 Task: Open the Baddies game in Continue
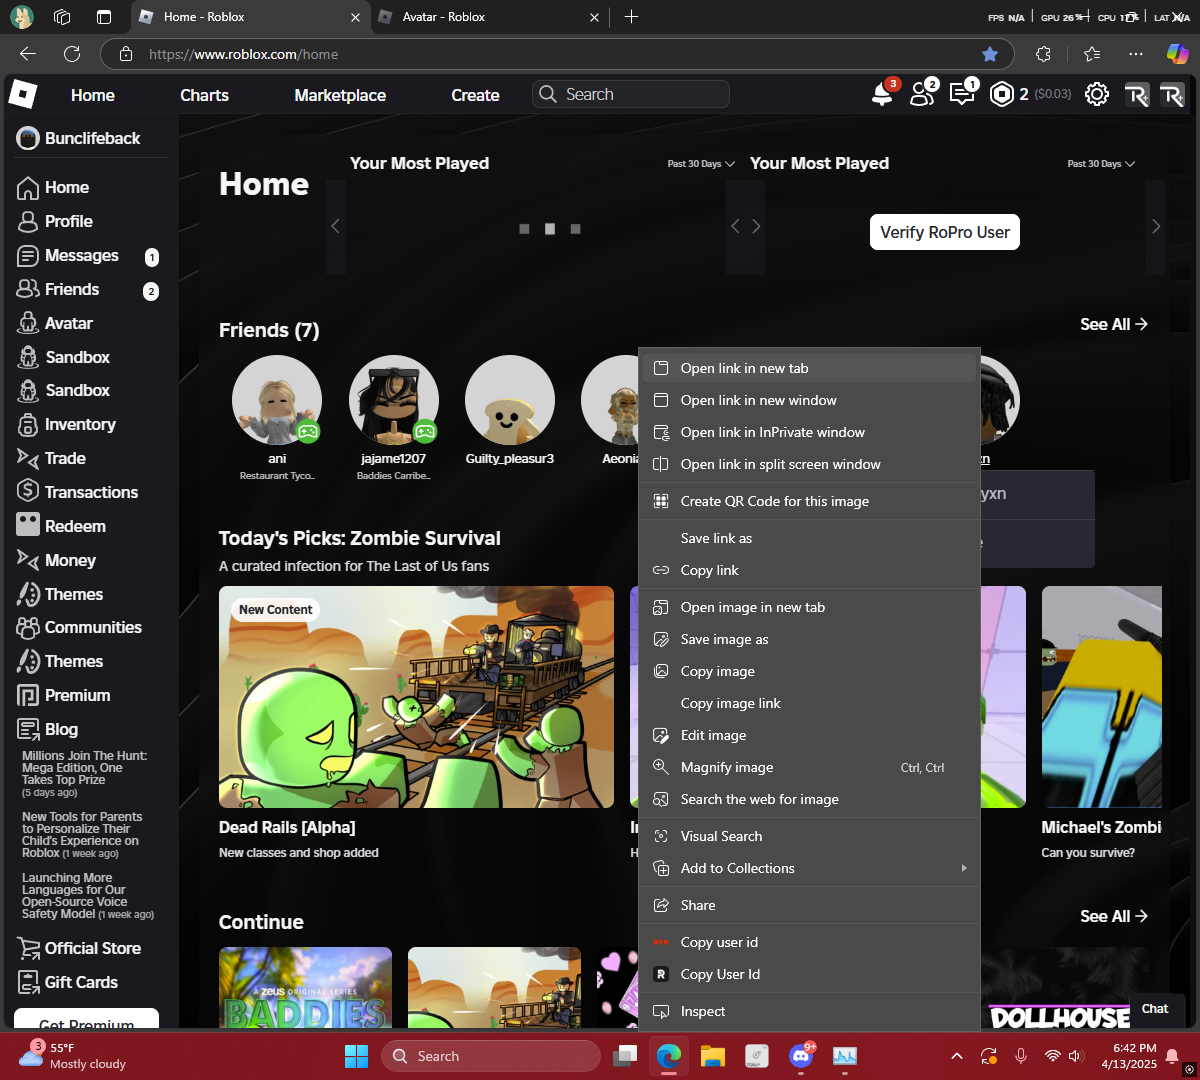pyautogui.click(x=305, y=987)
